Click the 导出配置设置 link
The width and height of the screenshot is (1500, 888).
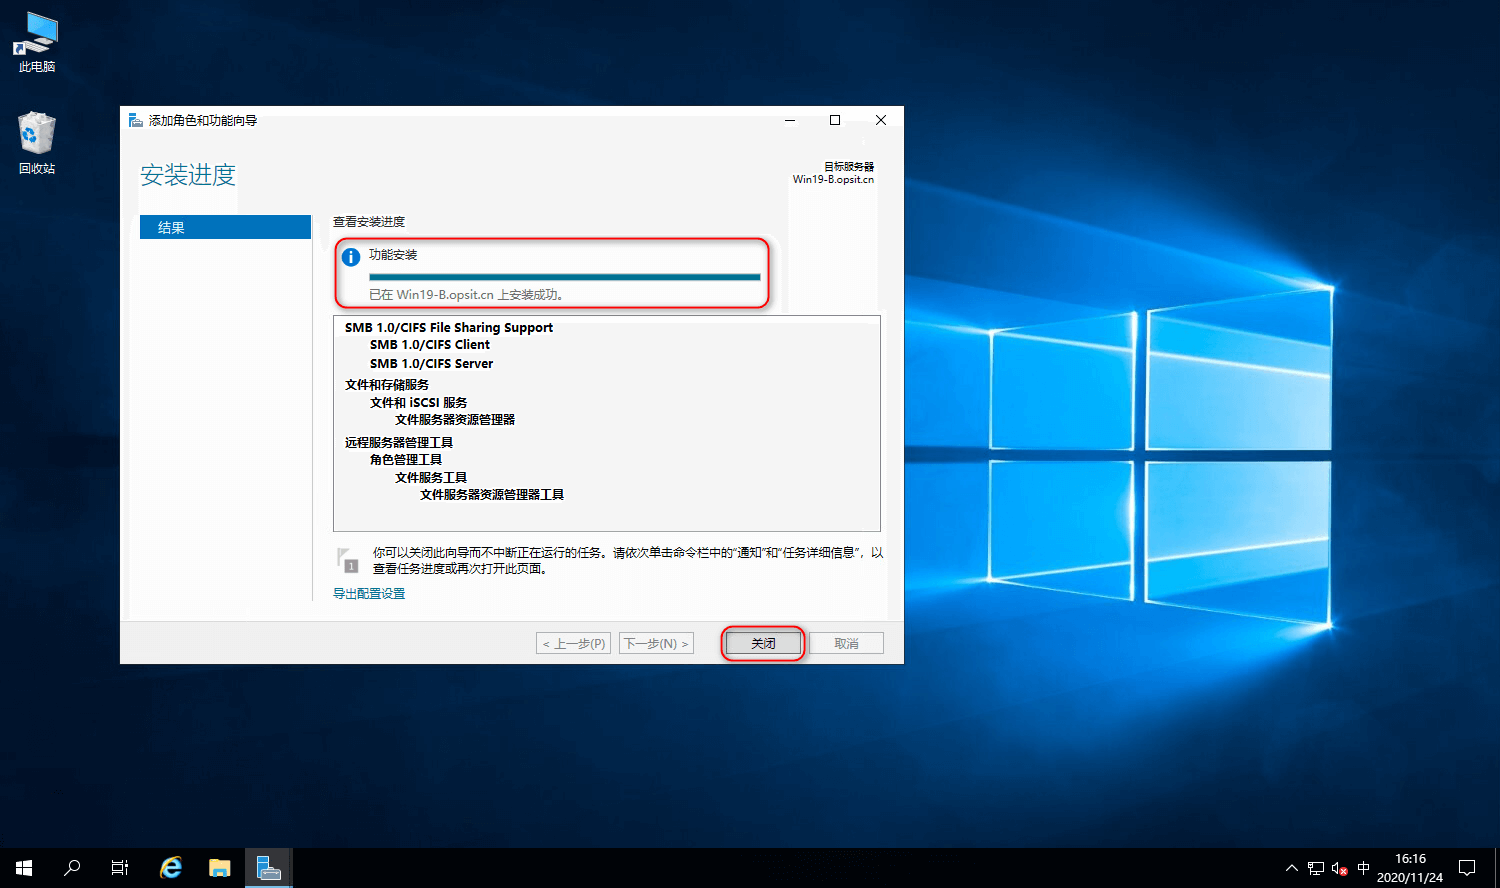pyautogui.click(x=369, y=594)
